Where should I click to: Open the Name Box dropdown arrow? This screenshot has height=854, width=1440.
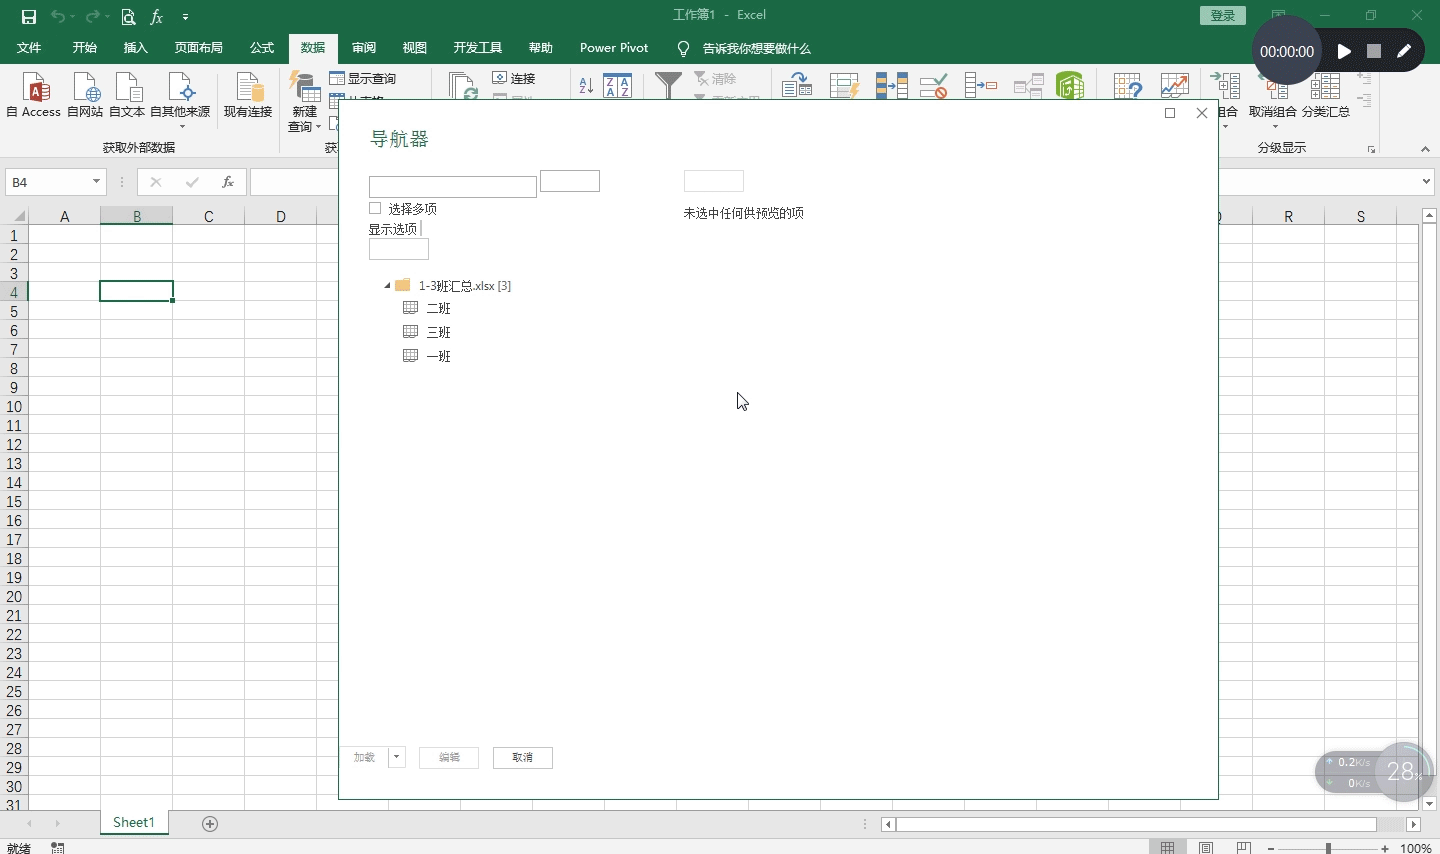pyautogui.click(x=96, y=182)
